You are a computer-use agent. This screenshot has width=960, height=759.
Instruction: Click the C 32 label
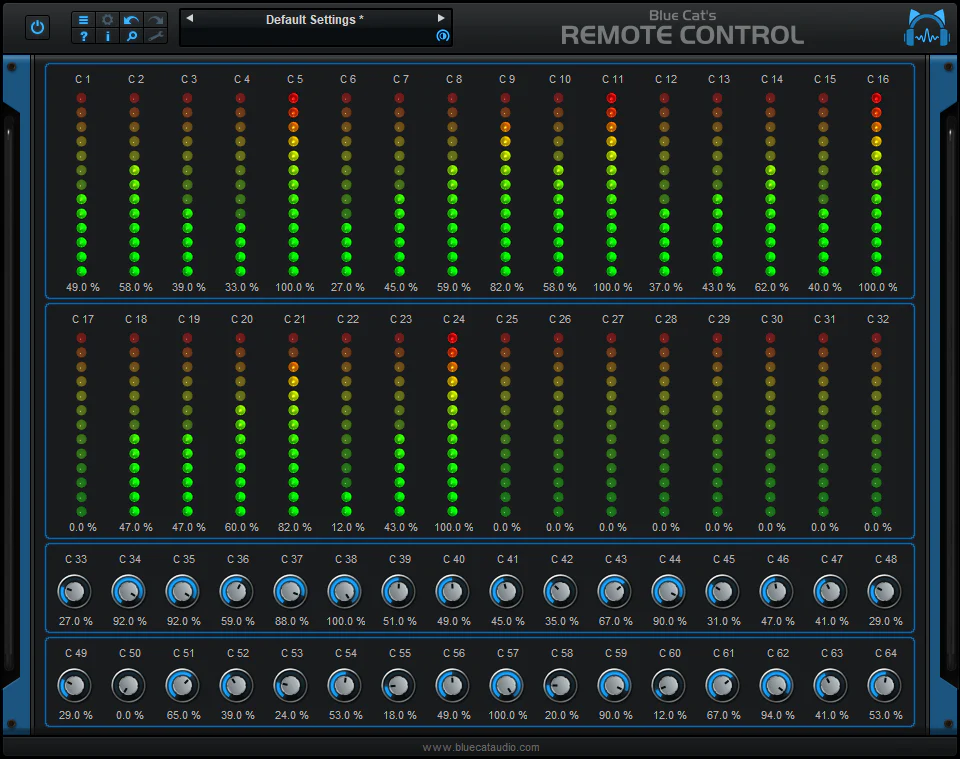[878, 319]
